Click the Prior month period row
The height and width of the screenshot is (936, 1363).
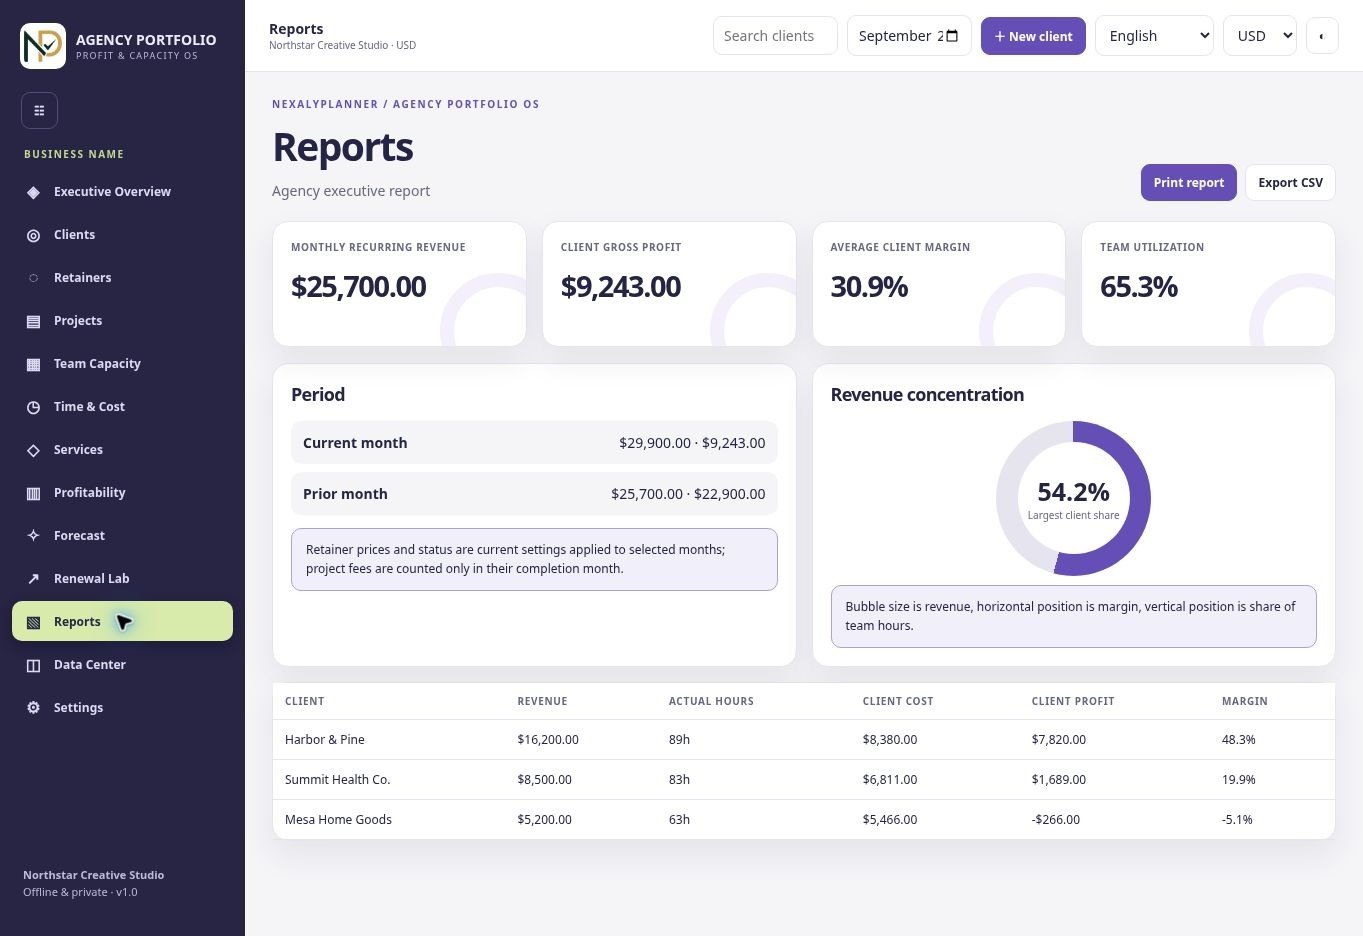(534, 494)
